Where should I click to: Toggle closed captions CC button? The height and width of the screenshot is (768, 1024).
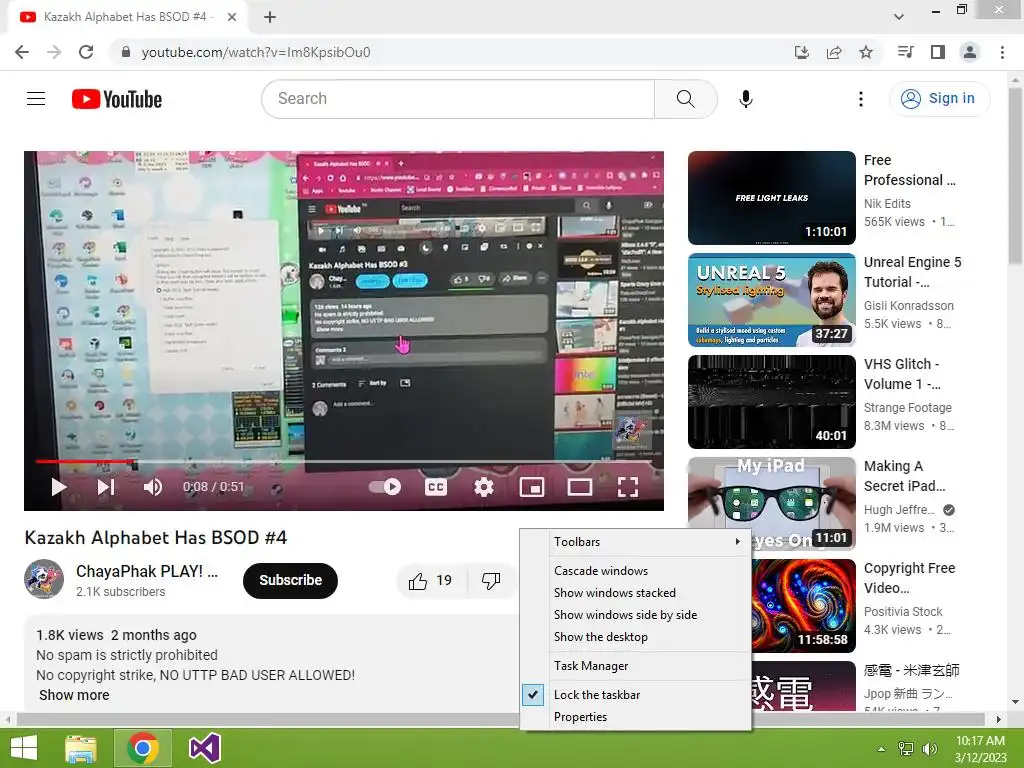[436, 487]
